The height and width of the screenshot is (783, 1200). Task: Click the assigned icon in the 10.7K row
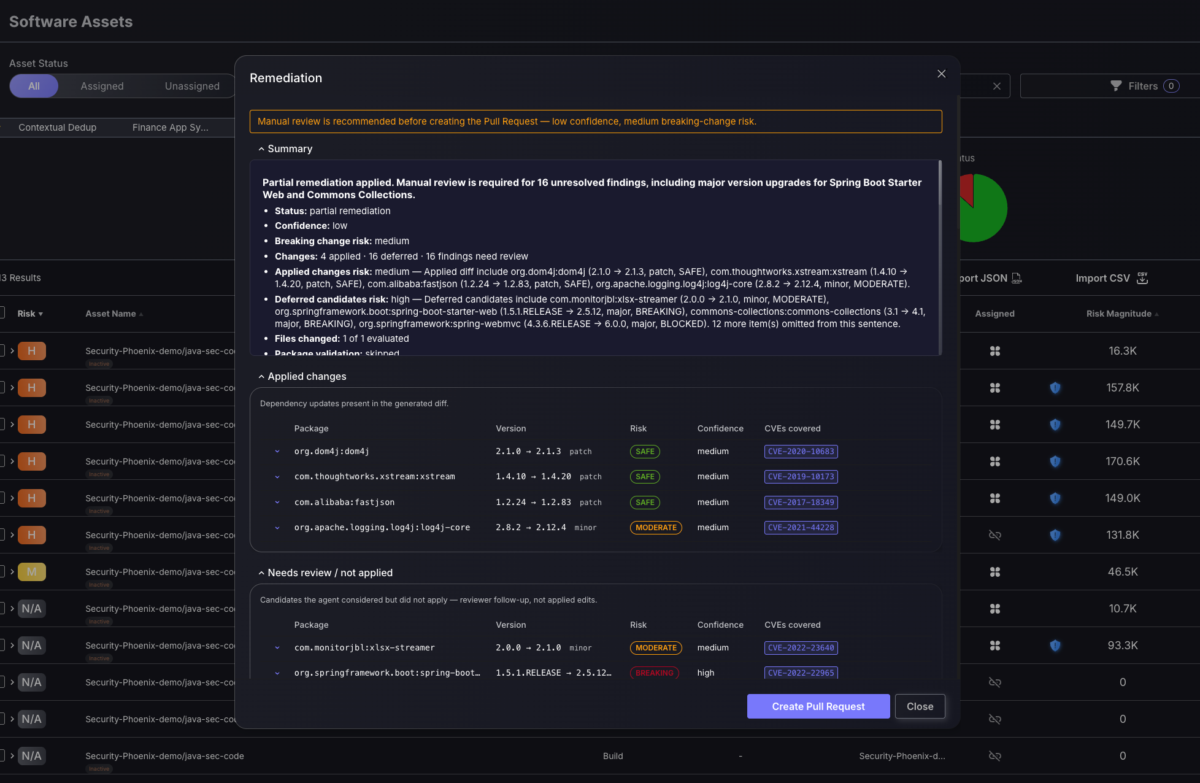tap(995, 608)
